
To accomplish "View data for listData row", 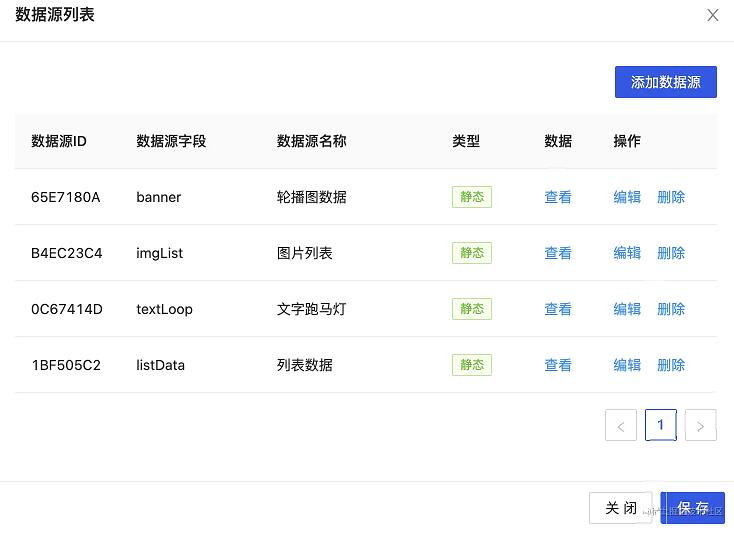I will (558, 365).
